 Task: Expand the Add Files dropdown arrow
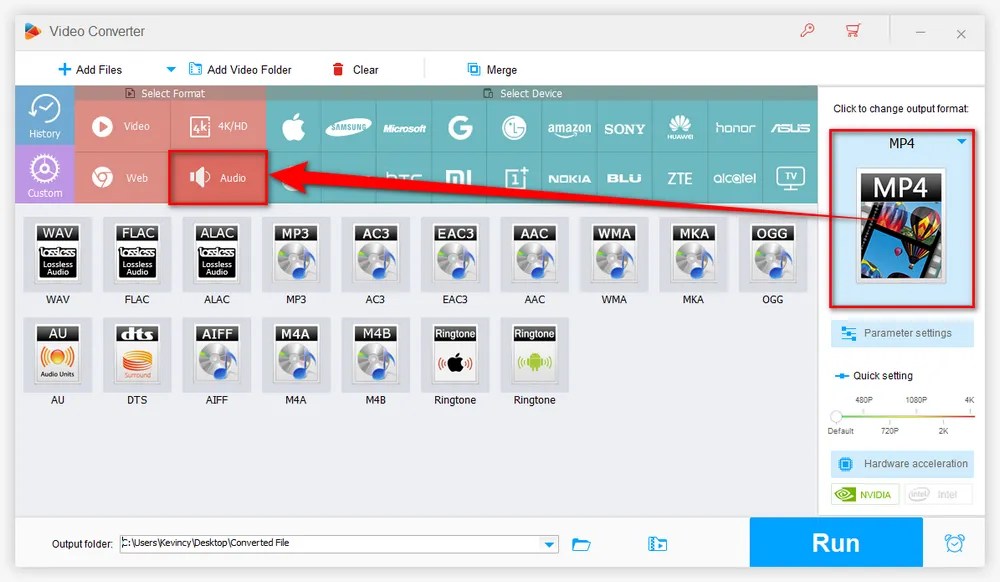click(170, 69)
